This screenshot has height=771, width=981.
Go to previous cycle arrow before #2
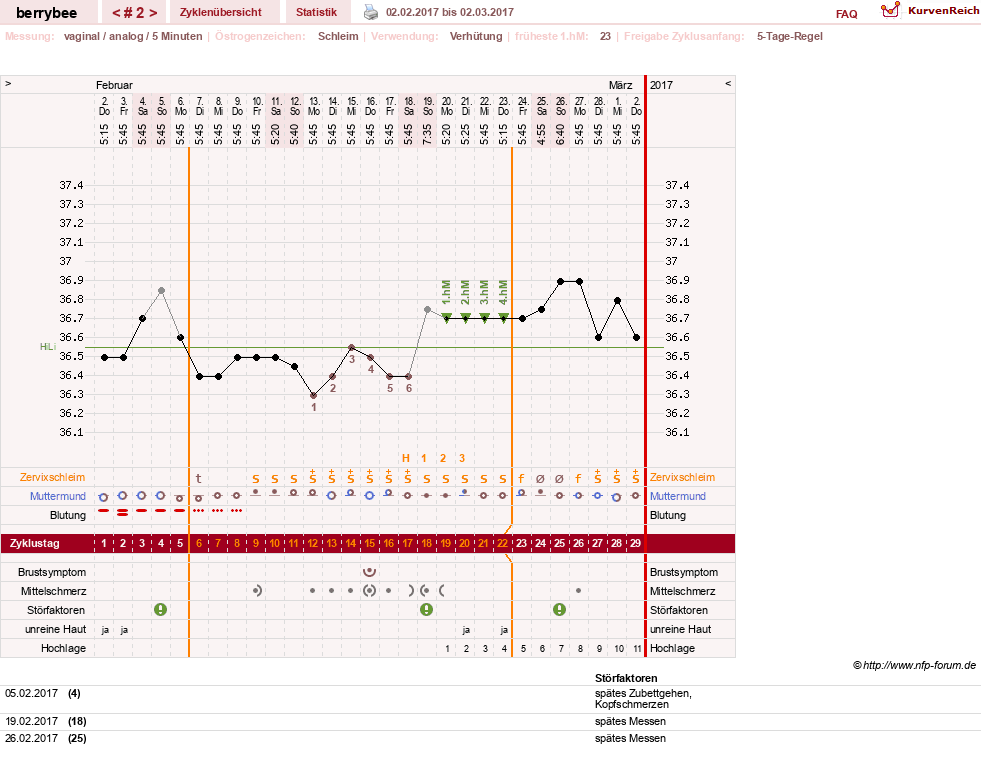(116, 13)
